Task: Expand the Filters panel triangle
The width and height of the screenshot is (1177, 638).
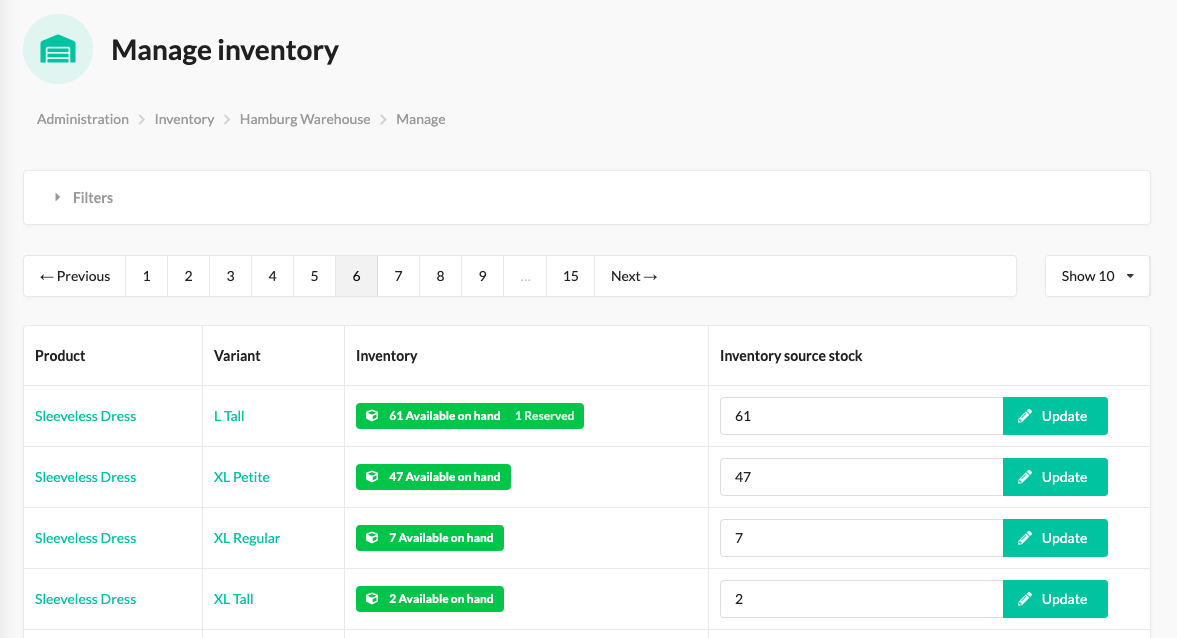Action: (x=57, y=197)
